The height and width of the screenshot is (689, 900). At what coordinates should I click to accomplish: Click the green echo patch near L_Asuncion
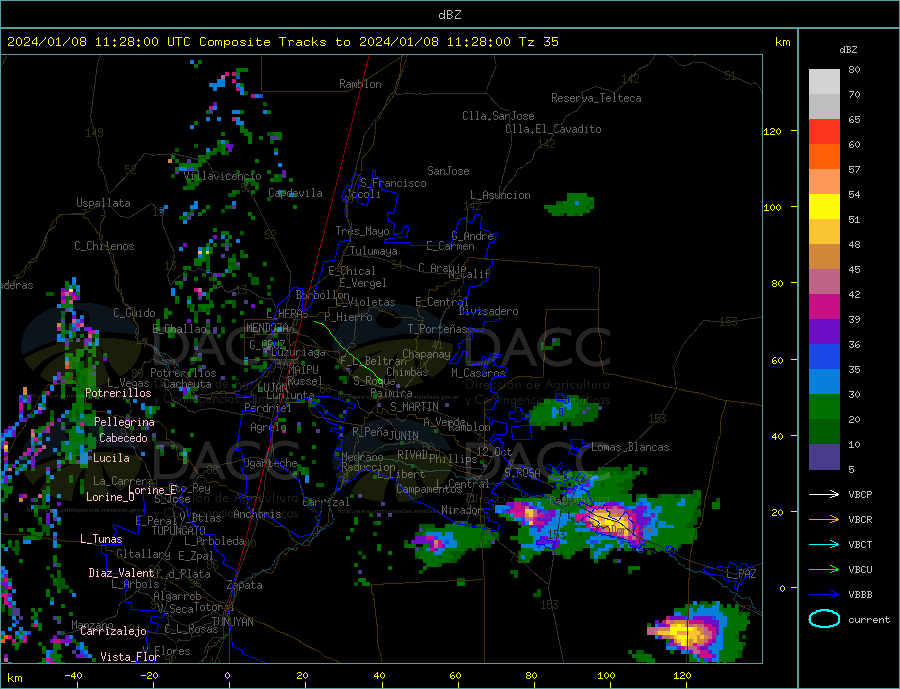pyautogui.click(x=570, y=205)
